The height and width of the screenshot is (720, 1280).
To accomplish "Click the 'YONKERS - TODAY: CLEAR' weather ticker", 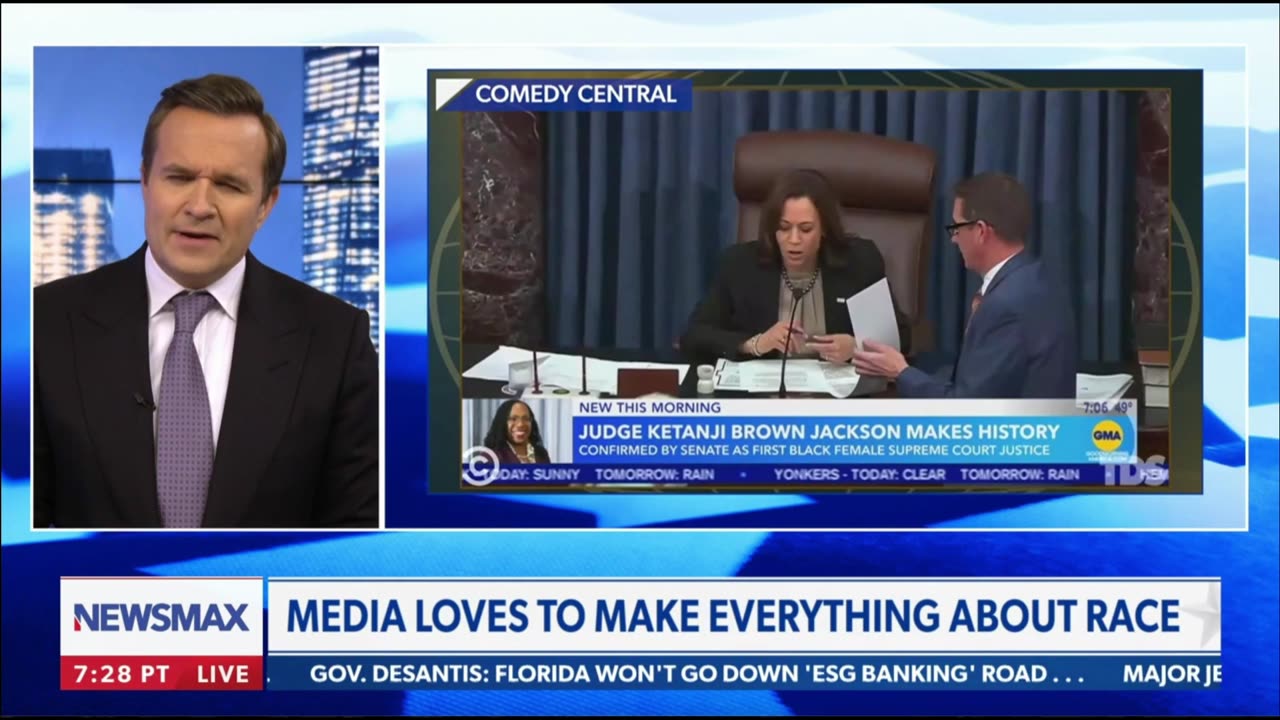I will (x=859, y=474).
